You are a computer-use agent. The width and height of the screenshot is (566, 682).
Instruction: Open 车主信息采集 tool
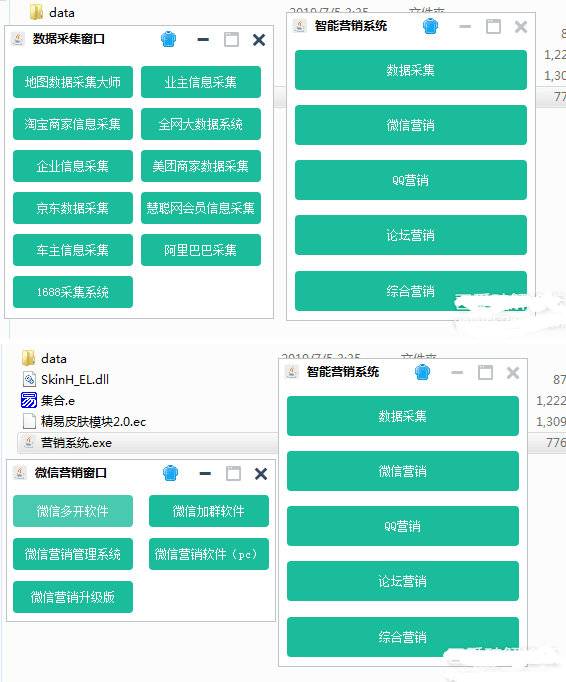coord(73,250)
